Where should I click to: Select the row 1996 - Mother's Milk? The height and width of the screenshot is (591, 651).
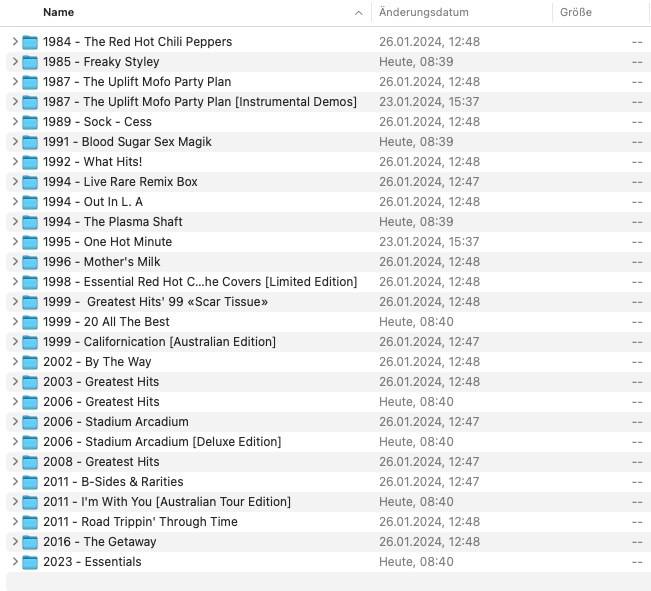(x=328, y=262)
